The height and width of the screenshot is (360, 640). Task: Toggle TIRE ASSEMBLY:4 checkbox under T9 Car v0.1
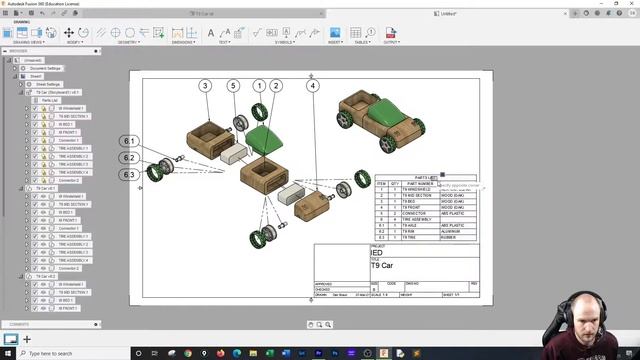[x=35, y=260]
